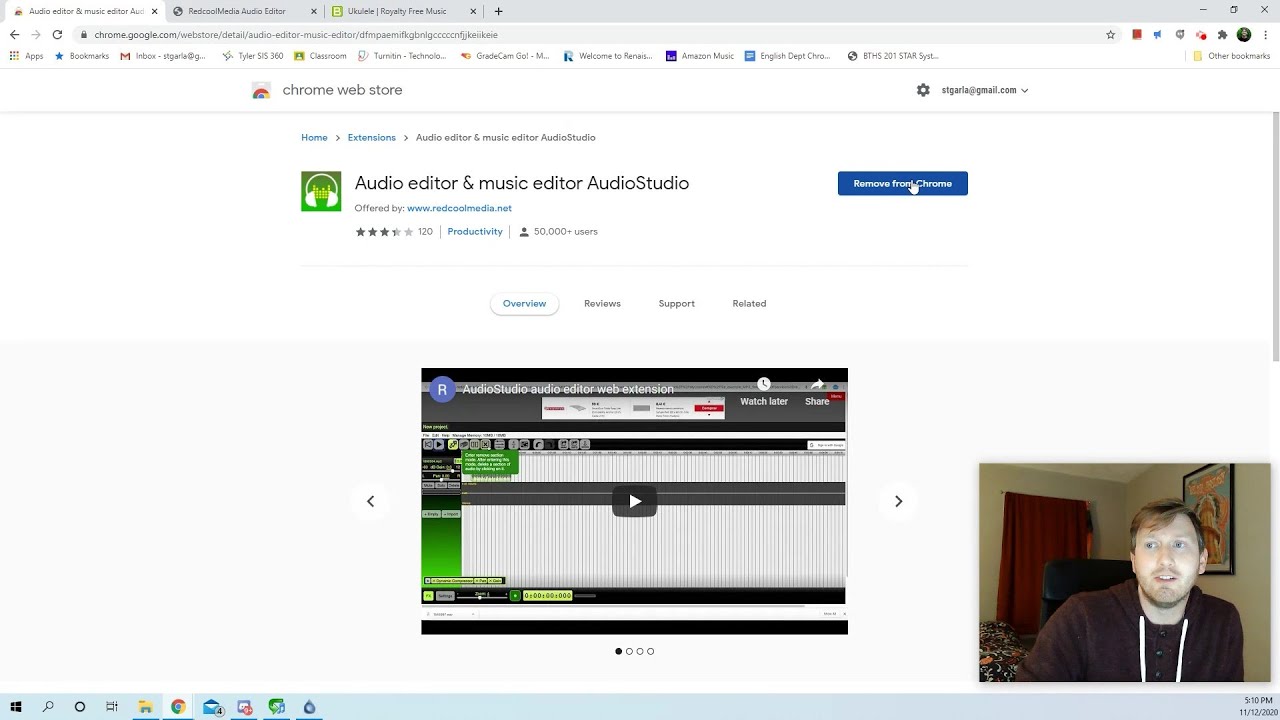Expand the stgarla@gmail.com account dropdown
The height and width of the screenshot is (720, 1280).
click(985, 90)
